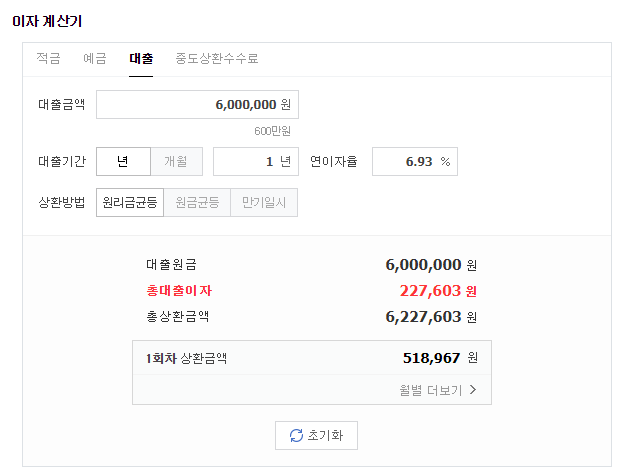Click the 1회차 상환금액 result row
626x475 pixels.
312,358
